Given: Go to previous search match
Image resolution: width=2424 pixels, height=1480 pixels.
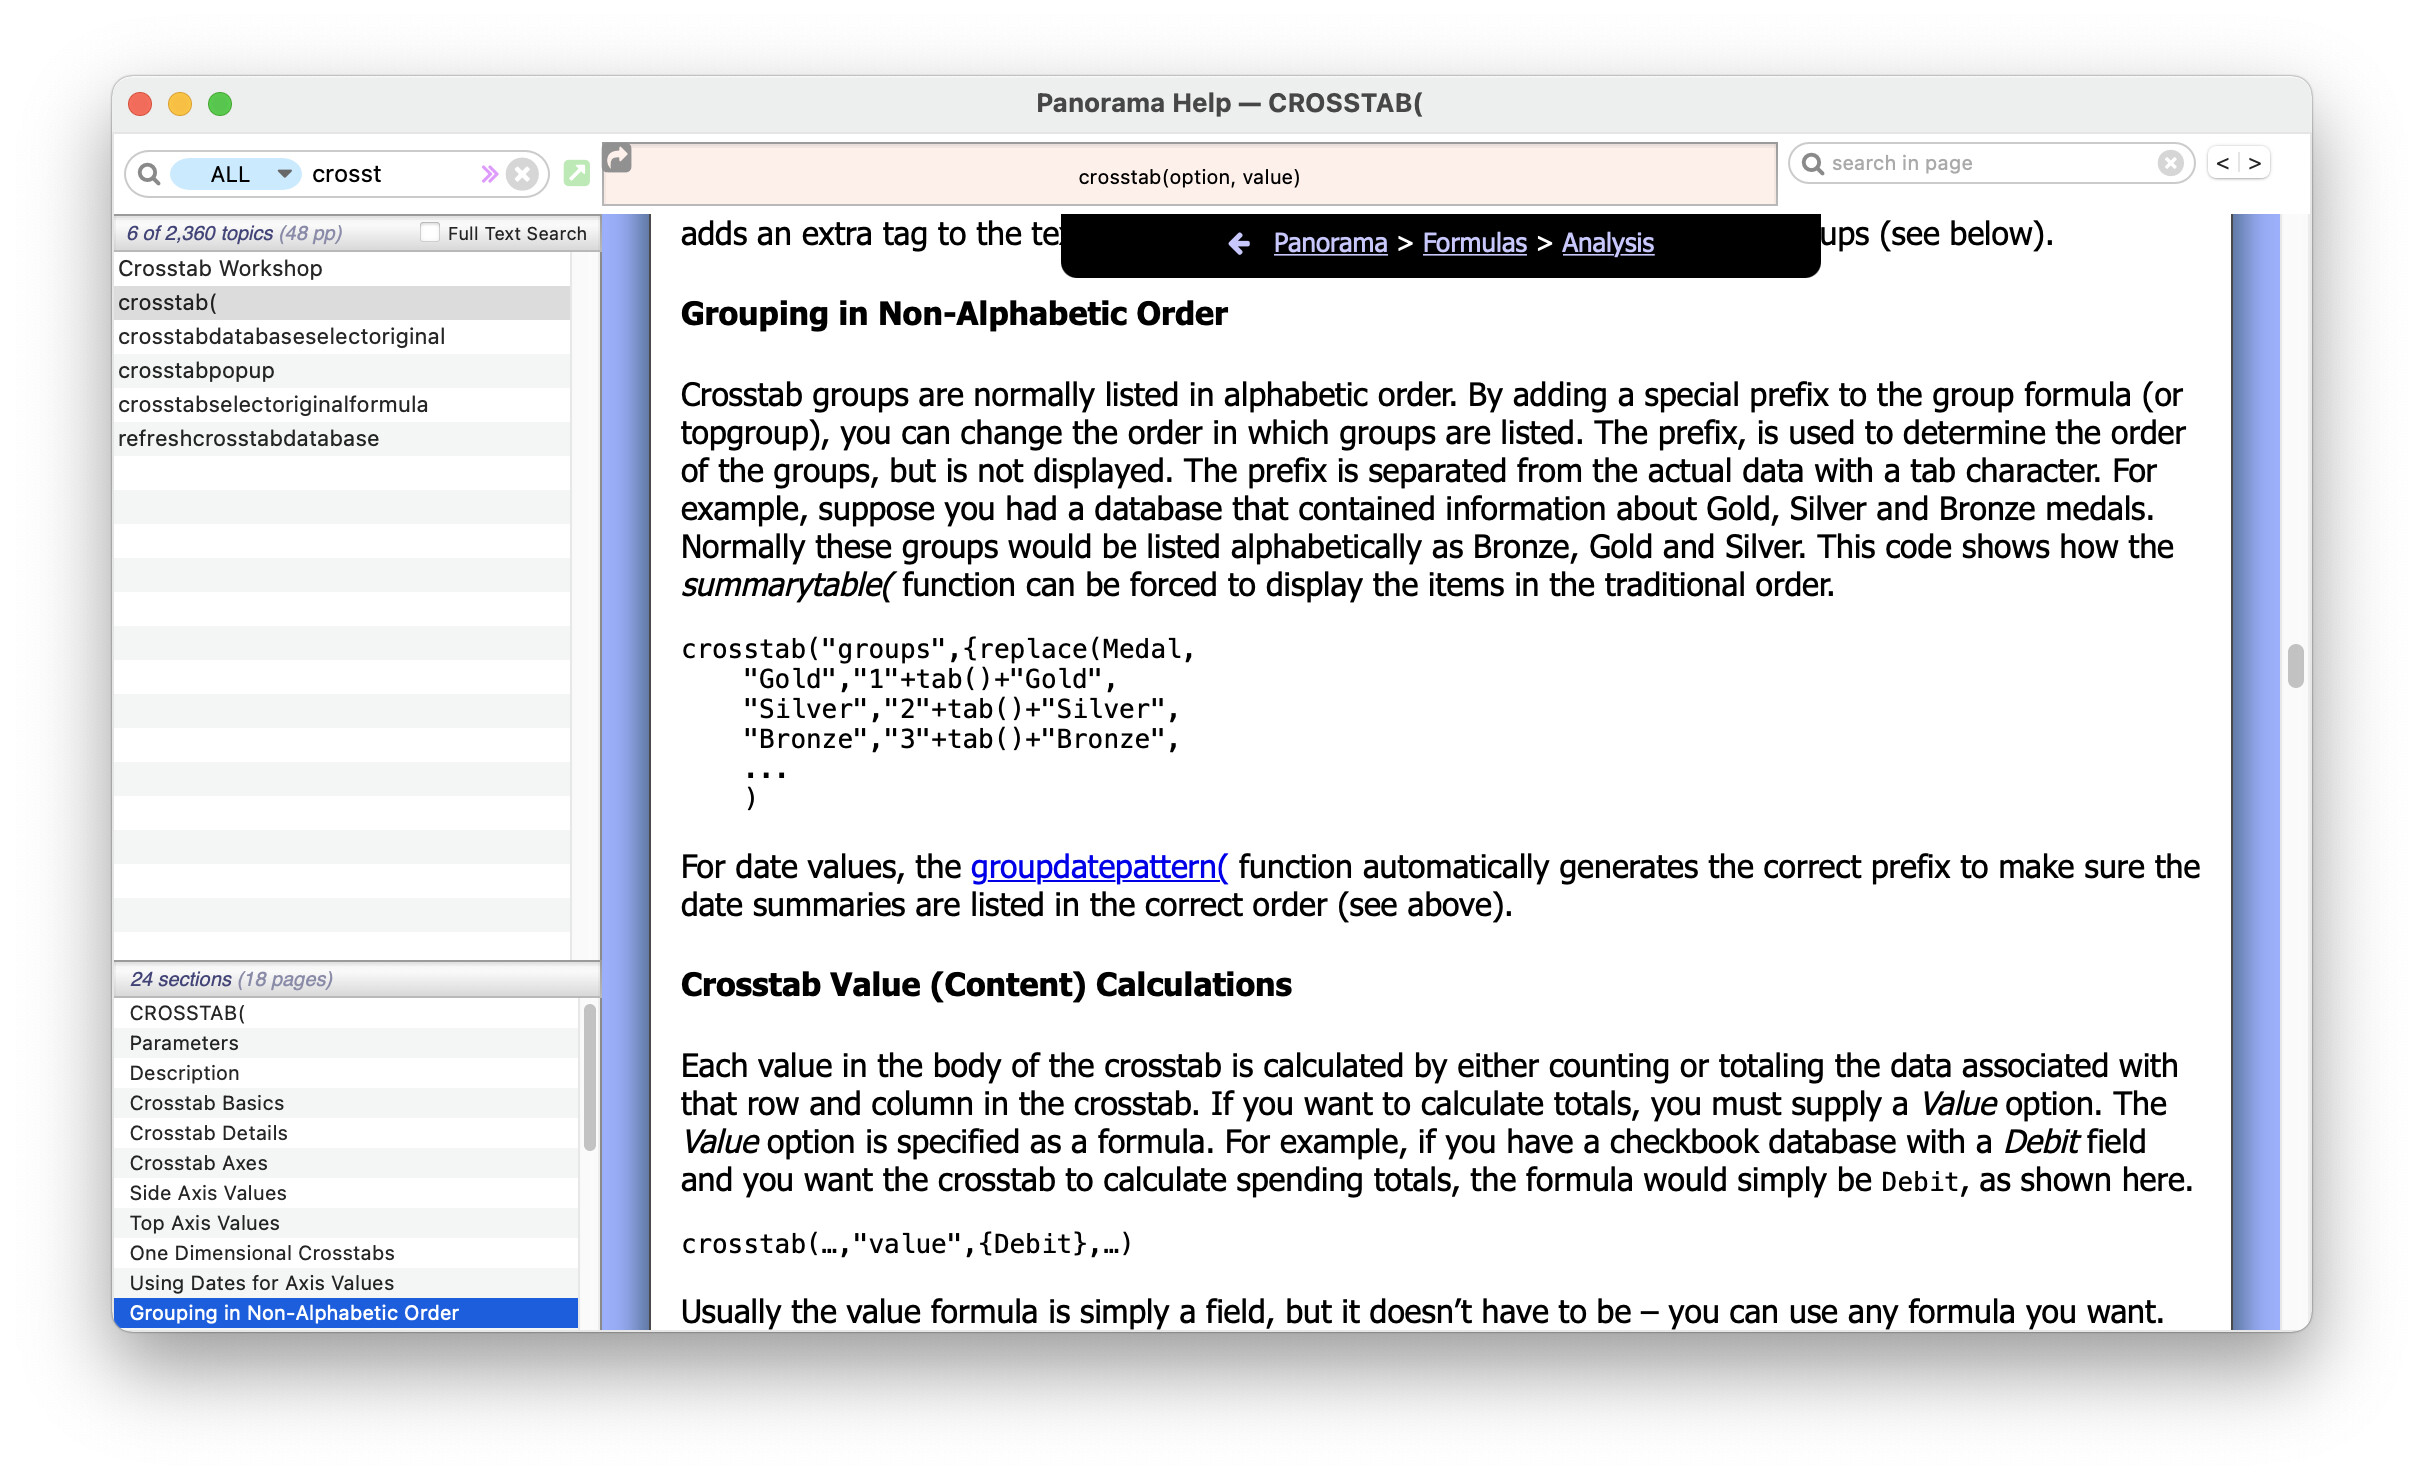Looking at the screenshot, I should pos(2222,163).
